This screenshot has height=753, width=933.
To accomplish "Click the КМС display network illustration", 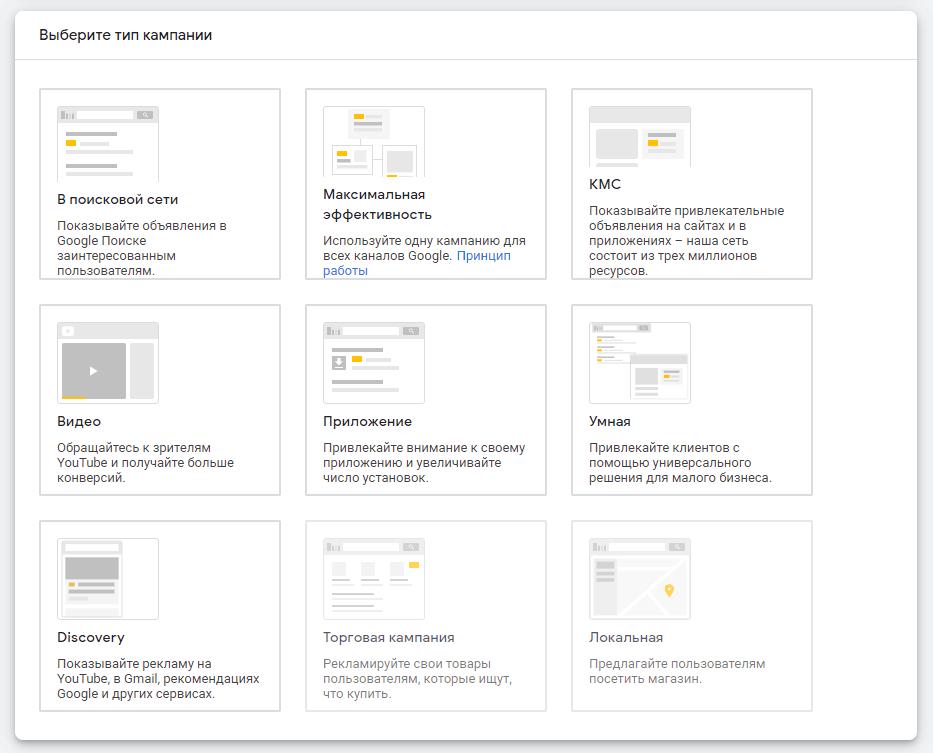I will tap(640, 136).
